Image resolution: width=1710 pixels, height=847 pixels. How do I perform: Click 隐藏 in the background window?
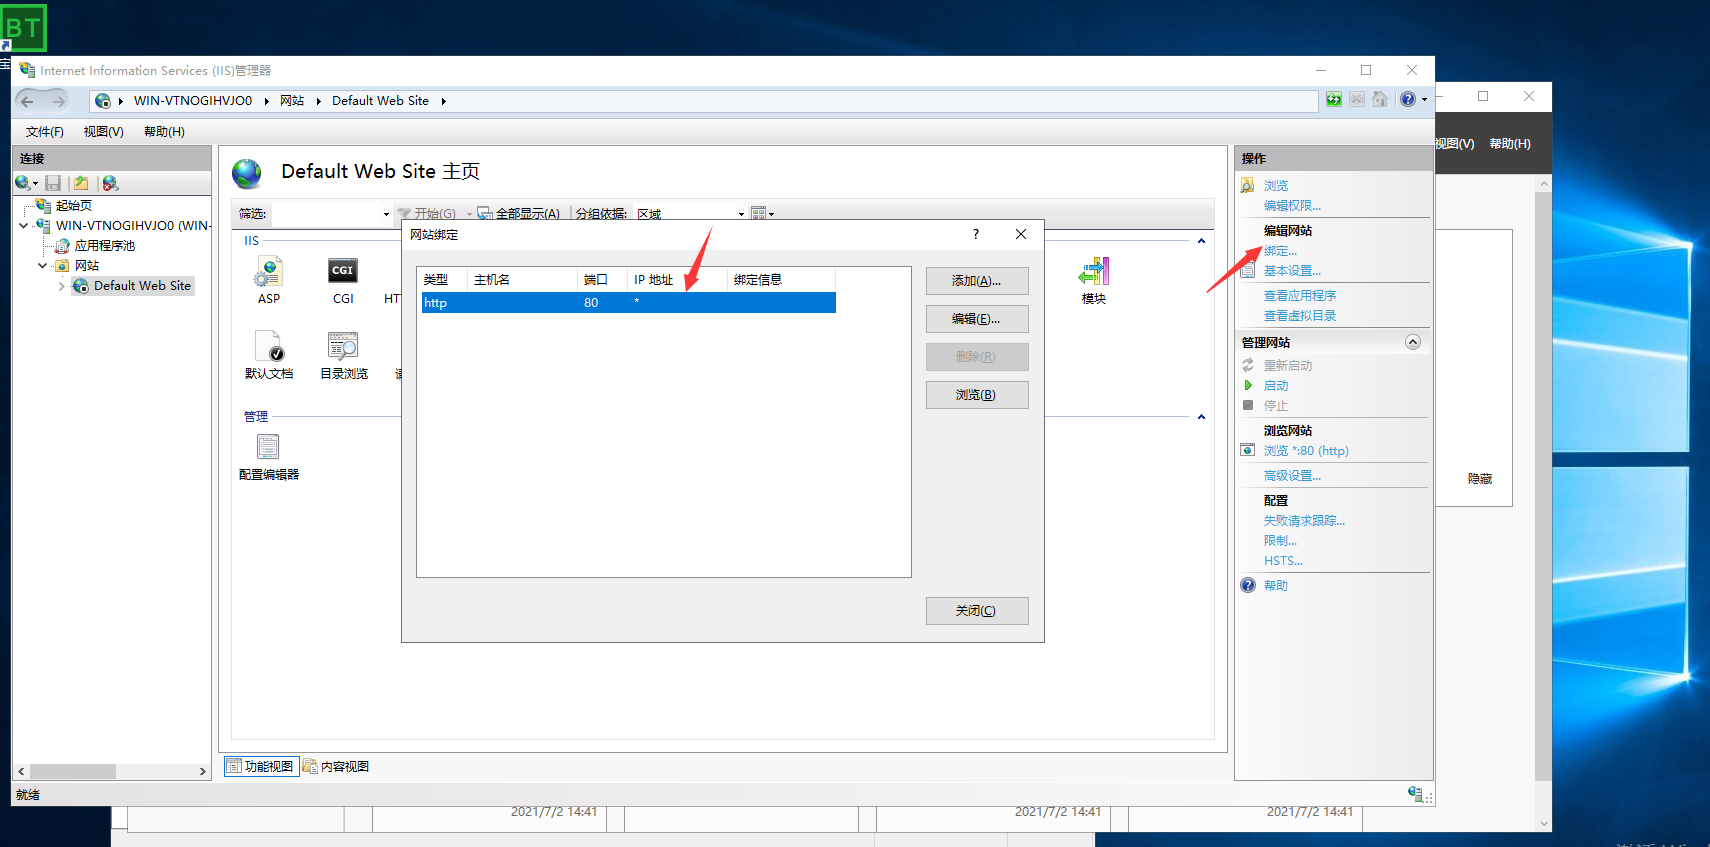pos(1480,479)
